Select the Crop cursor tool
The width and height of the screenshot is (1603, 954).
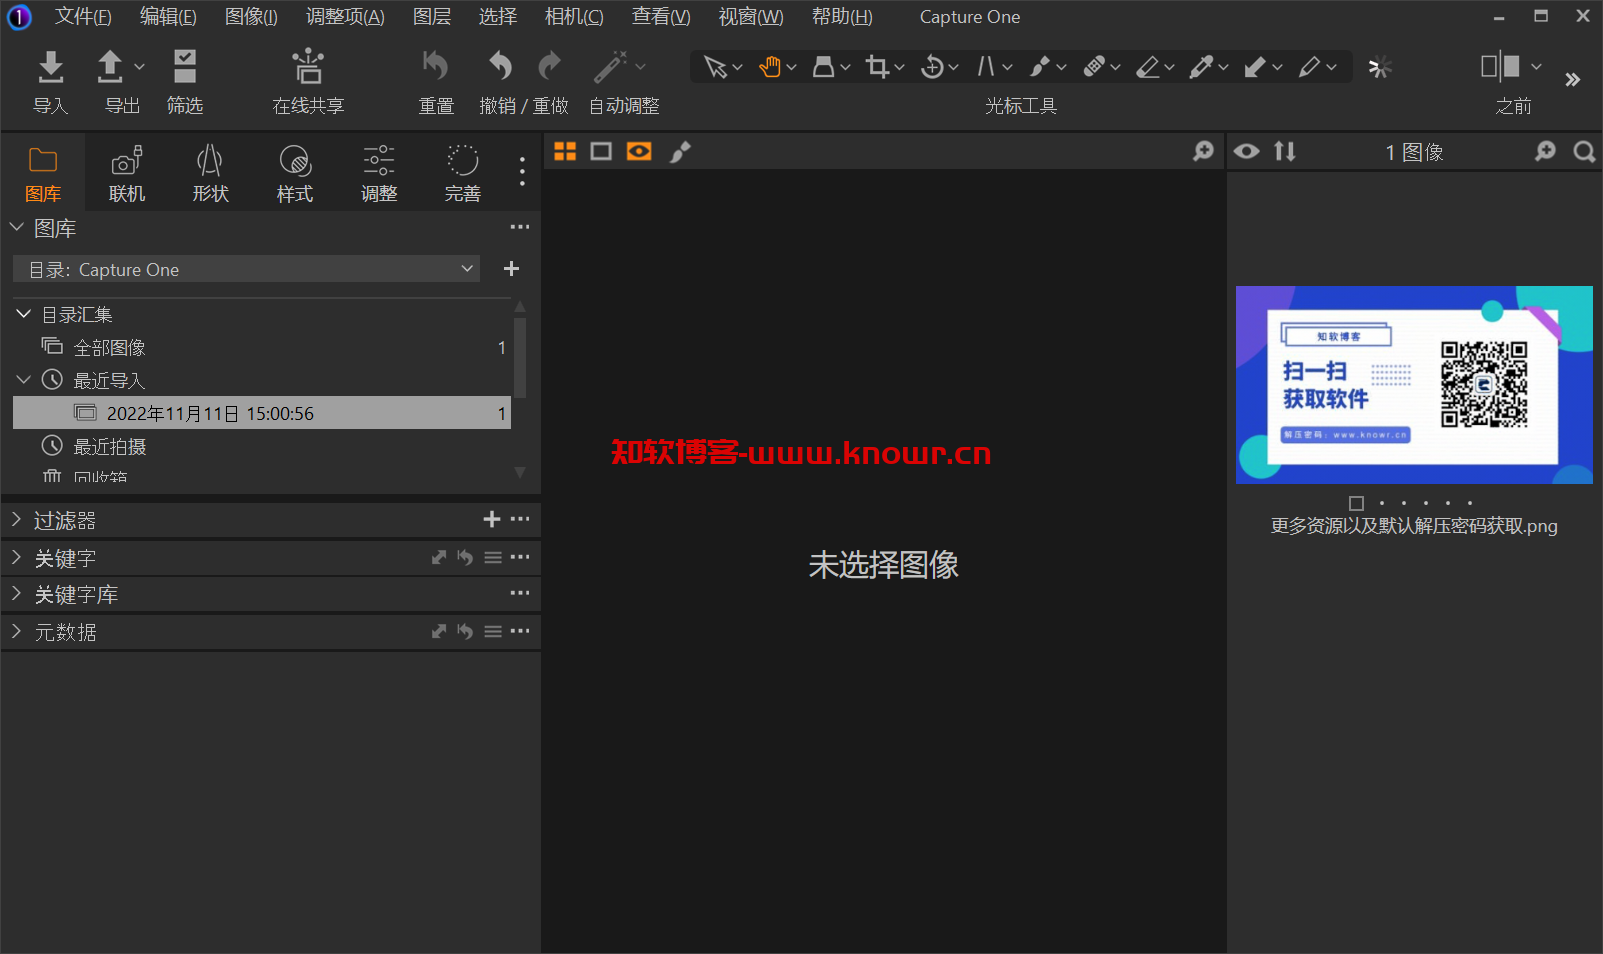pos(877,67)
